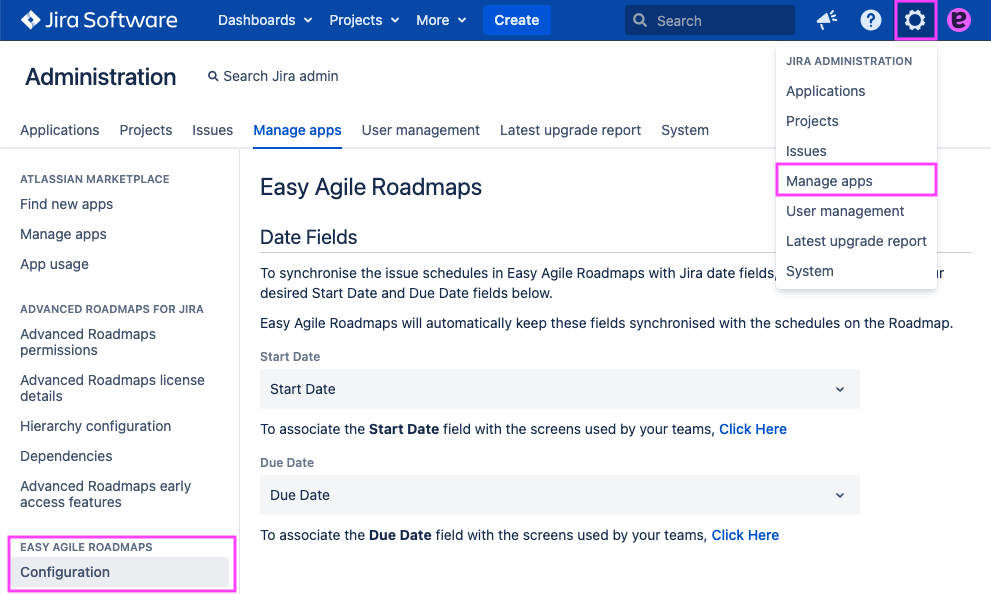991x594 pixels.
Task: Select Manage apps in Jira Administration menu
Action: coord(829,181)
